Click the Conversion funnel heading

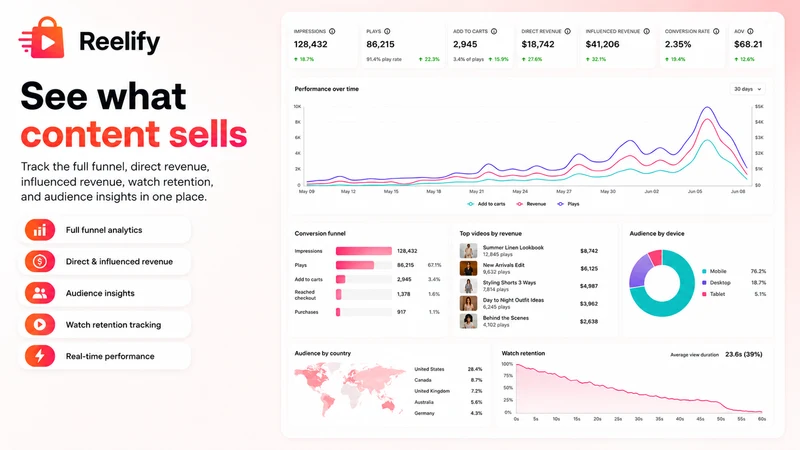click(x=320, y=234)
